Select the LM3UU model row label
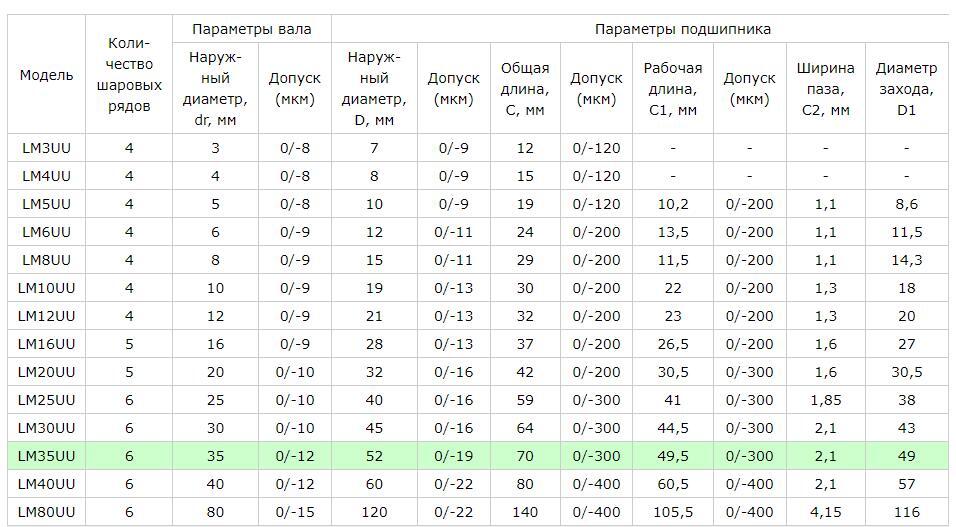This screenshot has width=956, height=527. pos(47,148)
